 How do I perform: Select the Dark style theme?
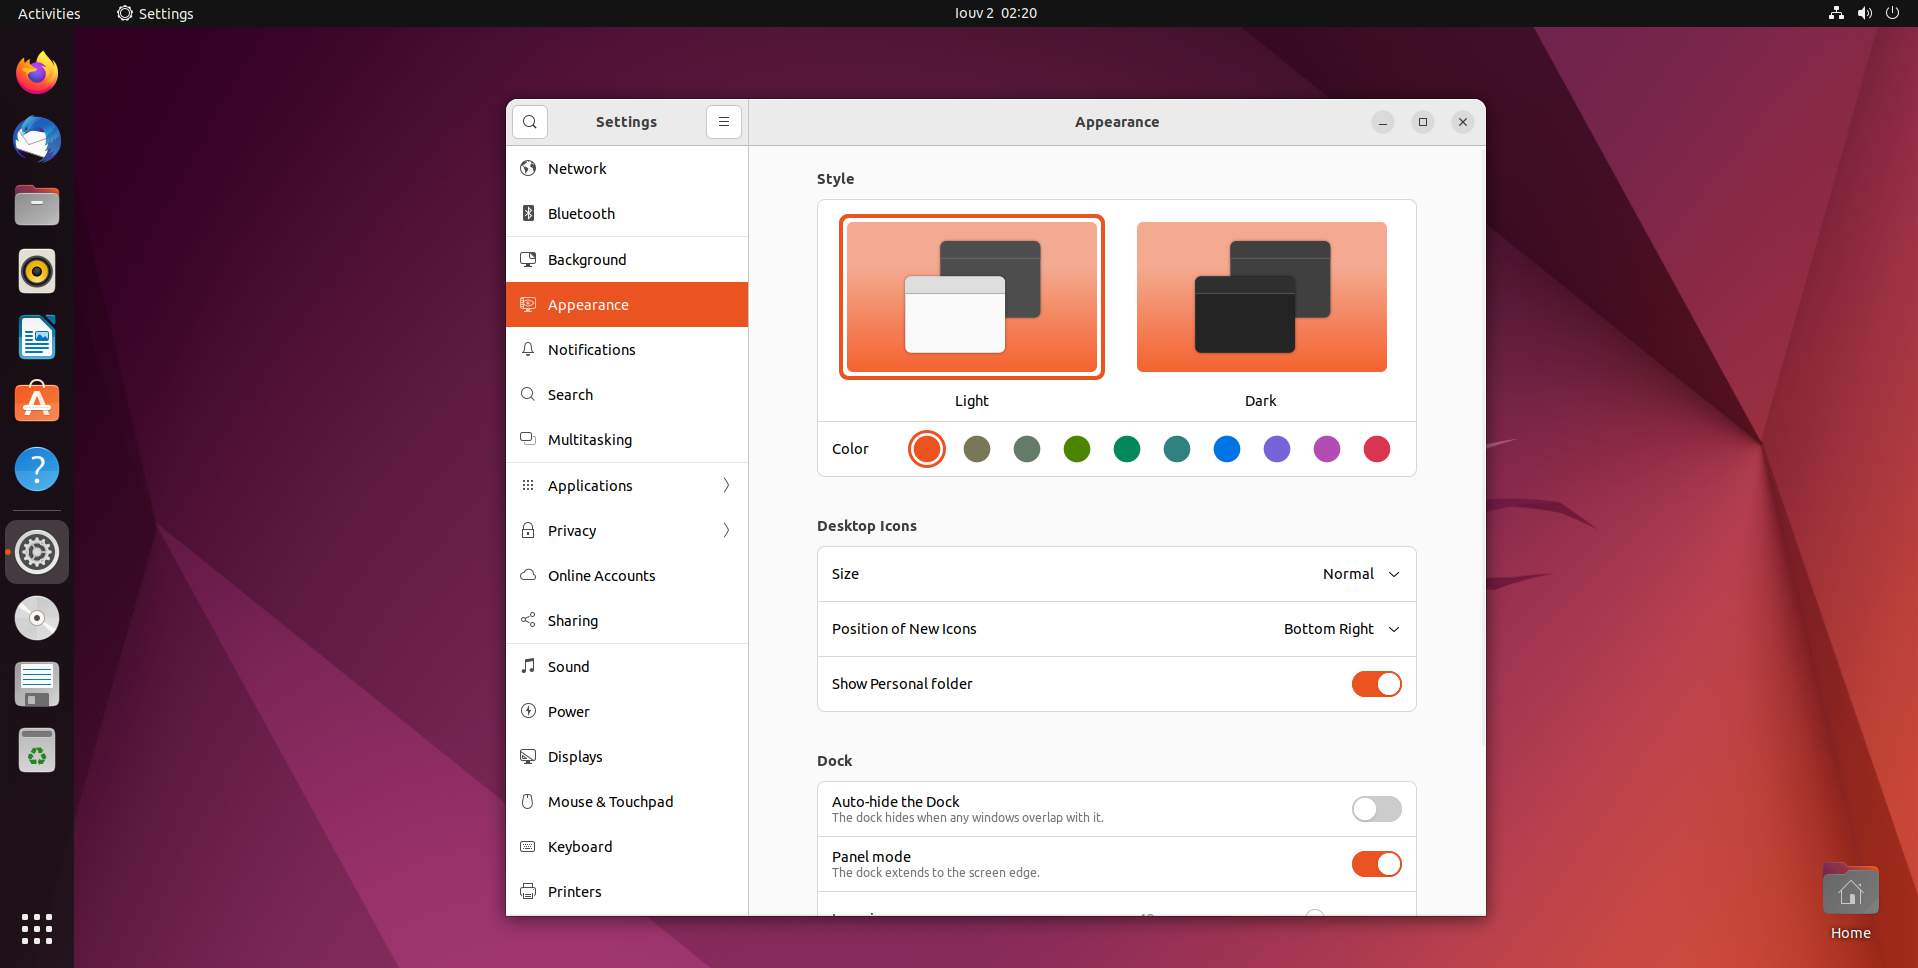coord(1260,296)
